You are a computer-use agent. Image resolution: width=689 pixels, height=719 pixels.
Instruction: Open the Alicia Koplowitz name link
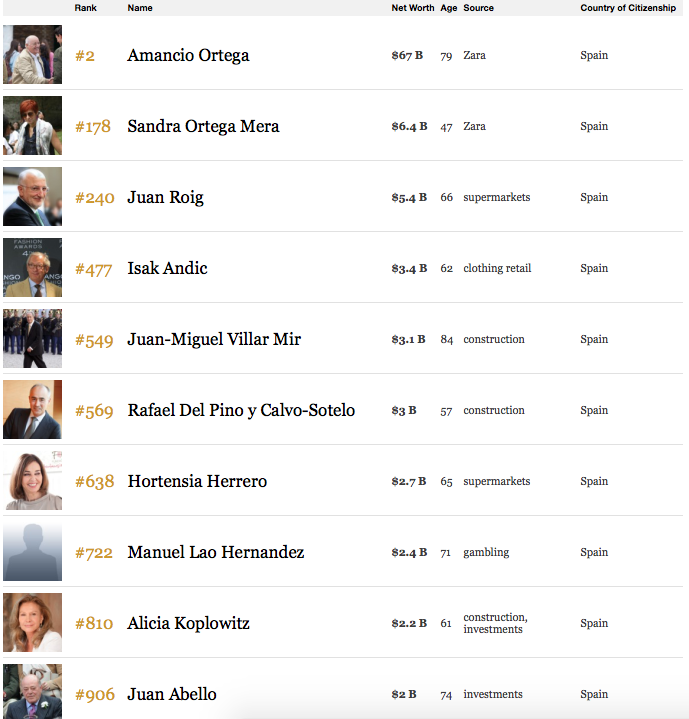pos(188,623)
